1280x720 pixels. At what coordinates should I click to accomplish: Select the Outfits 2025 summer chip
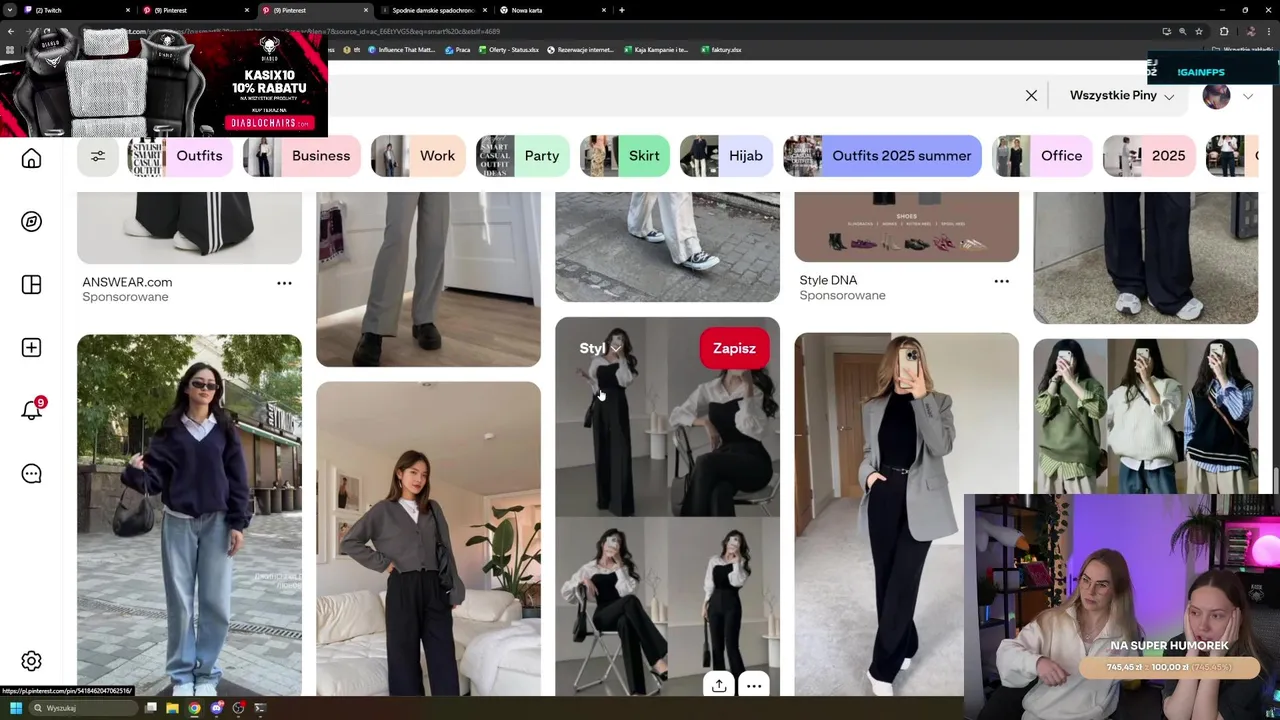click(x=882, y=156)
